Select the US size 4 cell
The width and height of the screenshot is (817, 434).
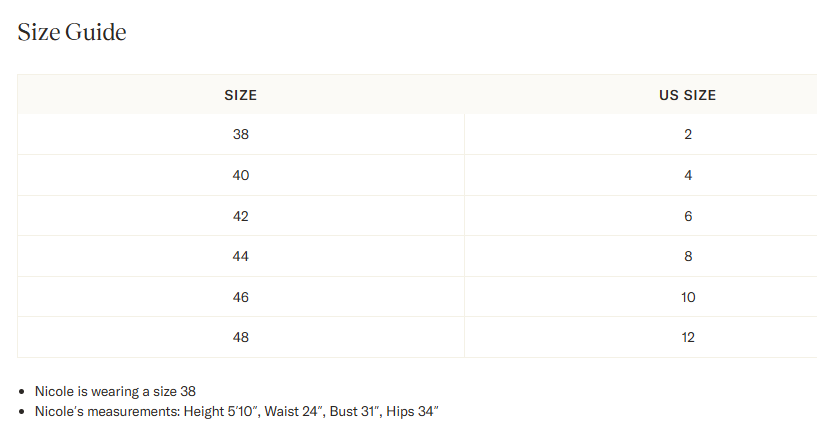[688, 175]
